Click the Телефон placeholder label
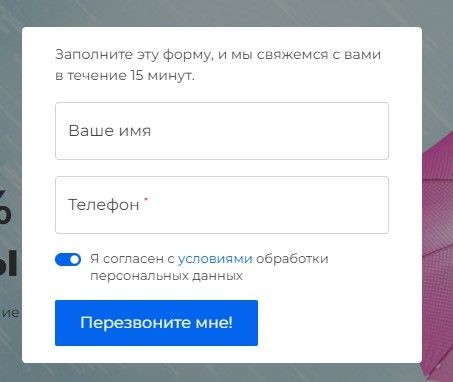The height and width of the screenshot is (382, 453). pyautogui.click(x=104, y=205)
